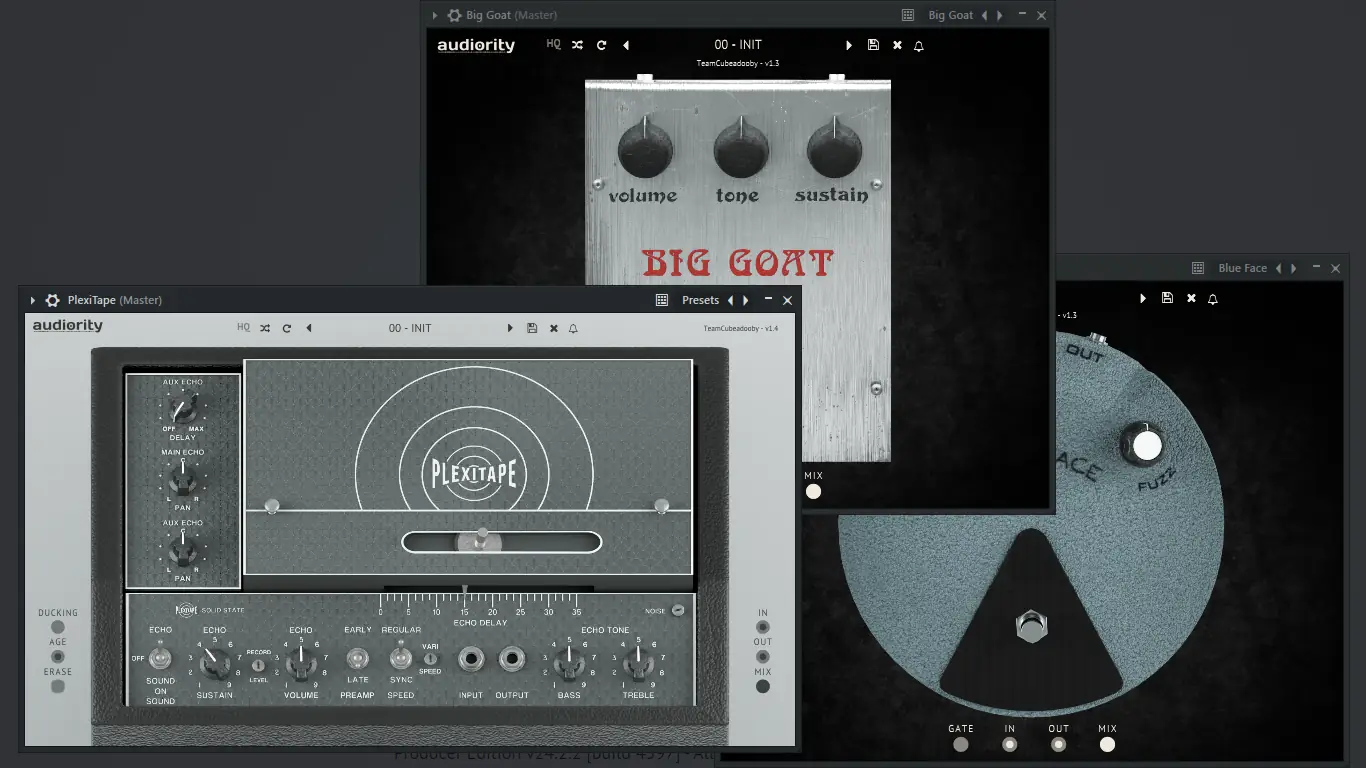Open the 00 - INIT preset menu in PlexiTape
1366x768 pixels.
pyautogui.click(x=410, y=328)
